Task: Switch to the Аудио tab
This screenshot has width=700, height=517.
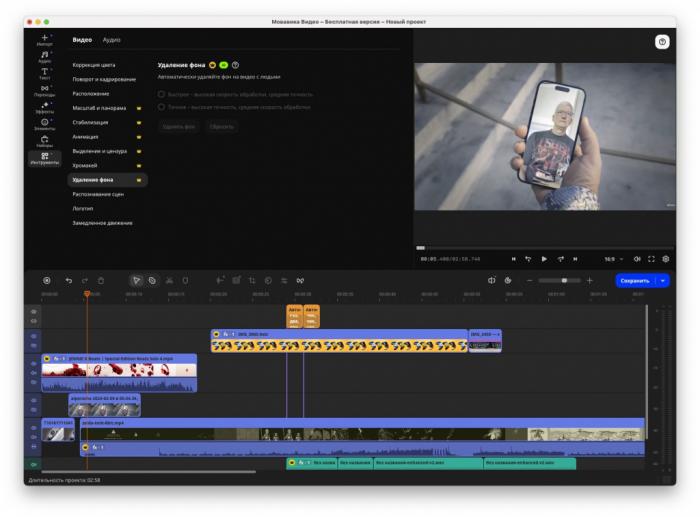Action: click(x=111, y=40)
